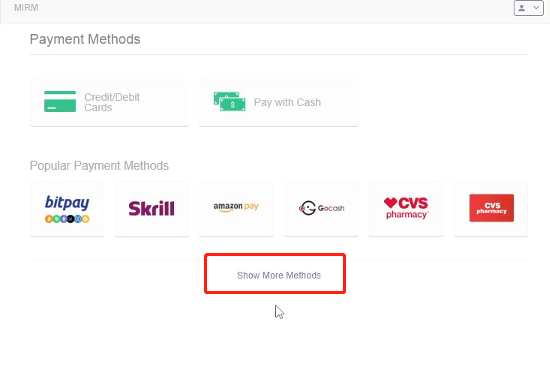Pick the Skrill payment logo
The image size is (550, 367).
[152, 208]
